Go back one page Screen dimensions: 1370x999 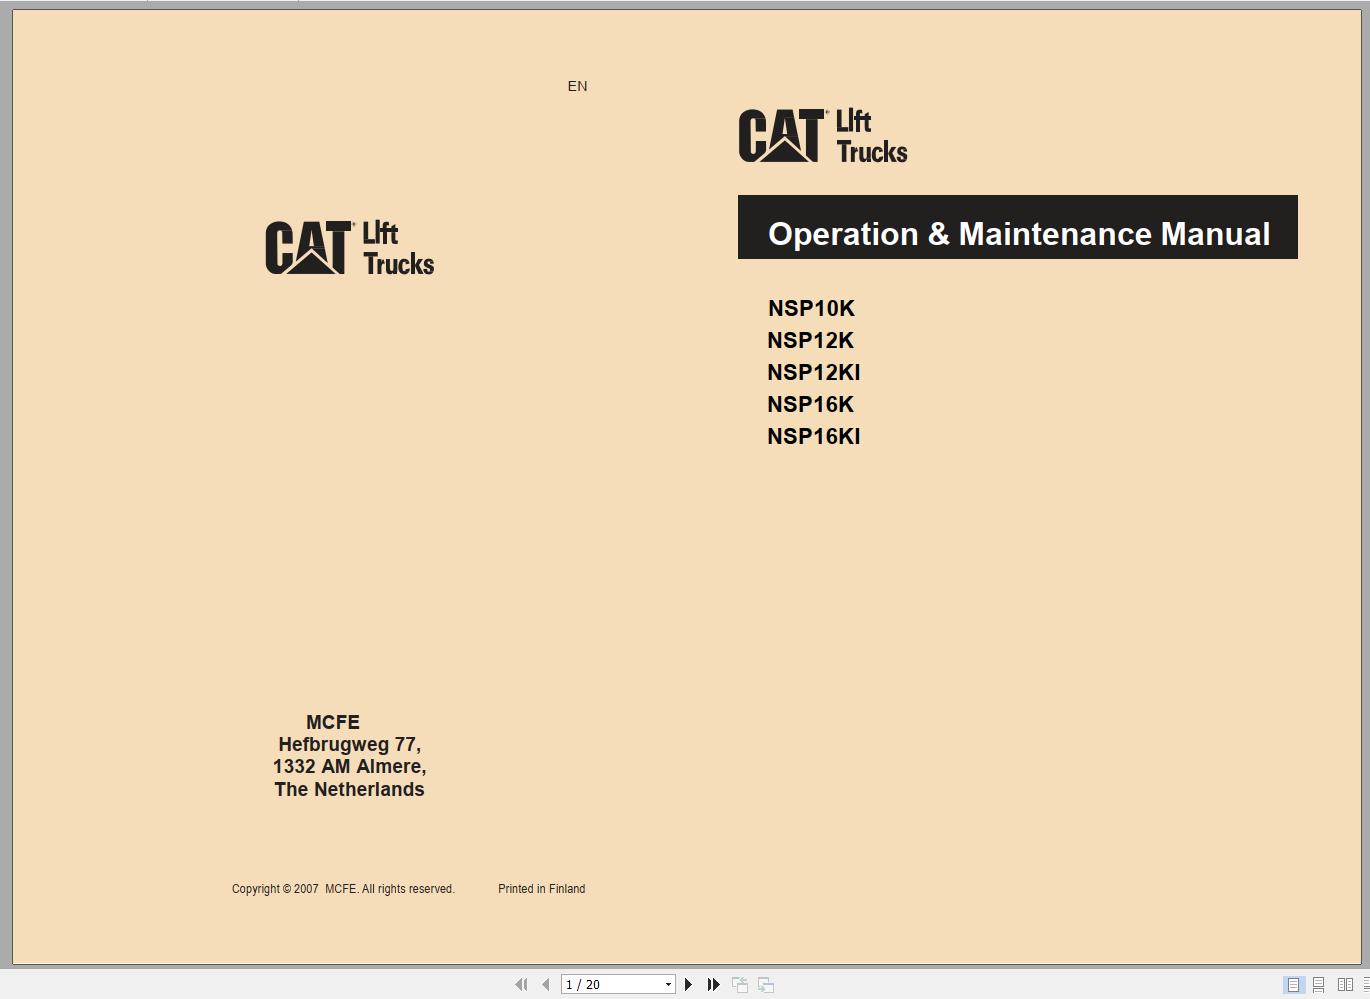(x=545, y=984)
